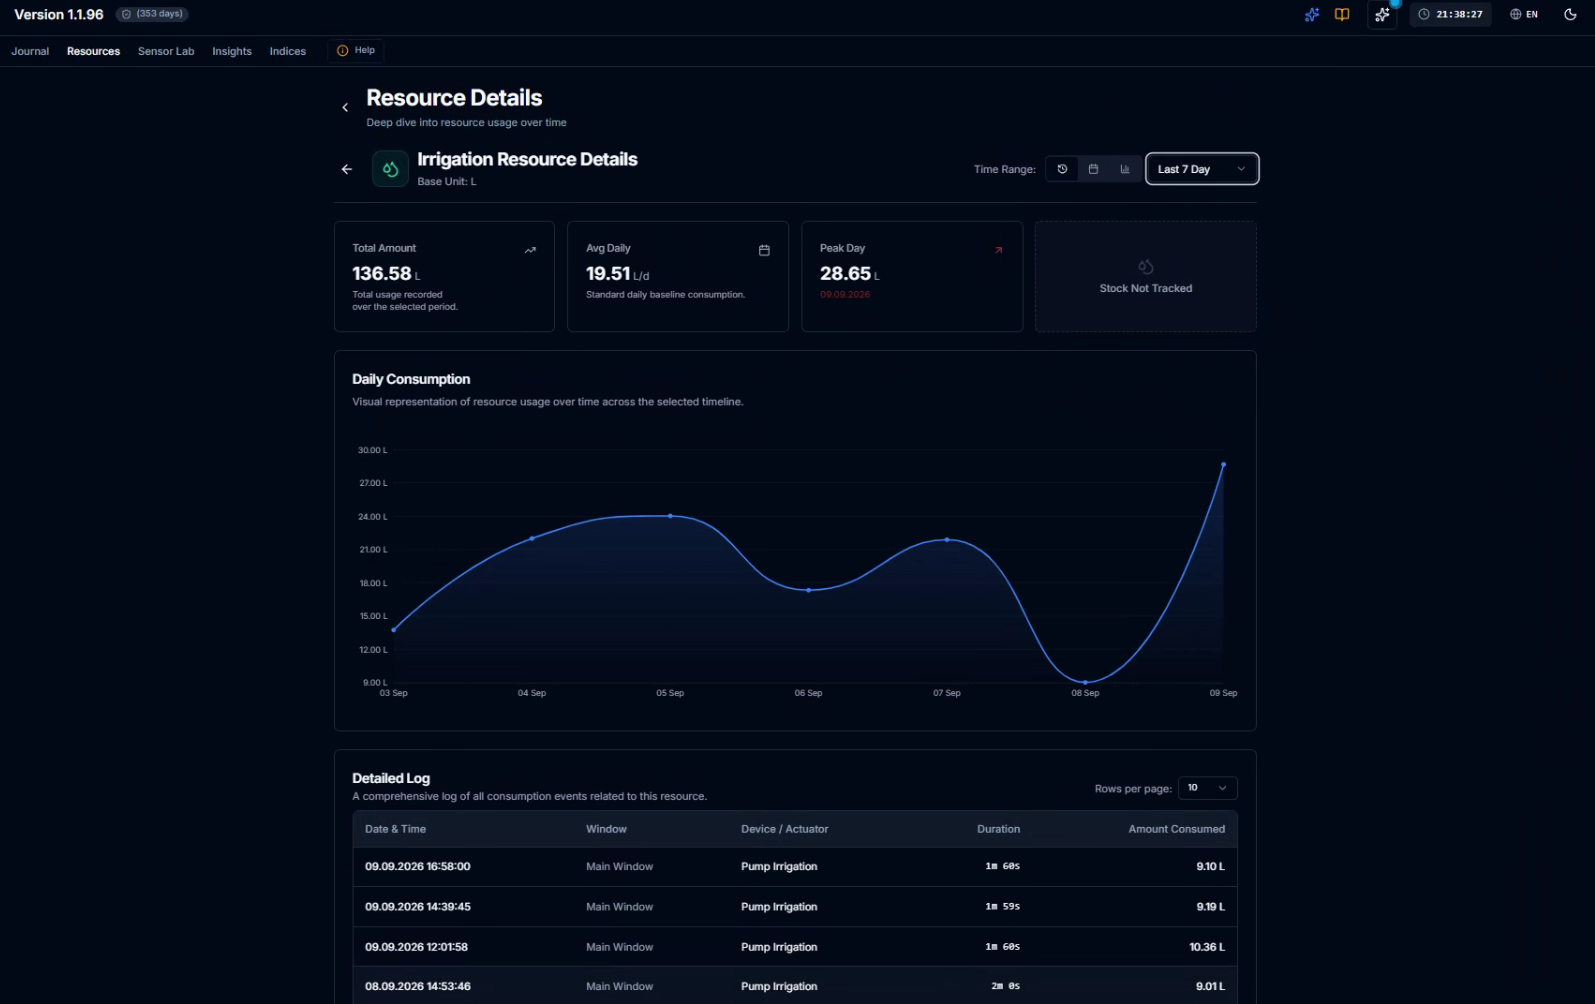This screenshot has height=1004, width=1595.
Task: Open the orange book documentation icon
Action: (x=1342, y=14)
